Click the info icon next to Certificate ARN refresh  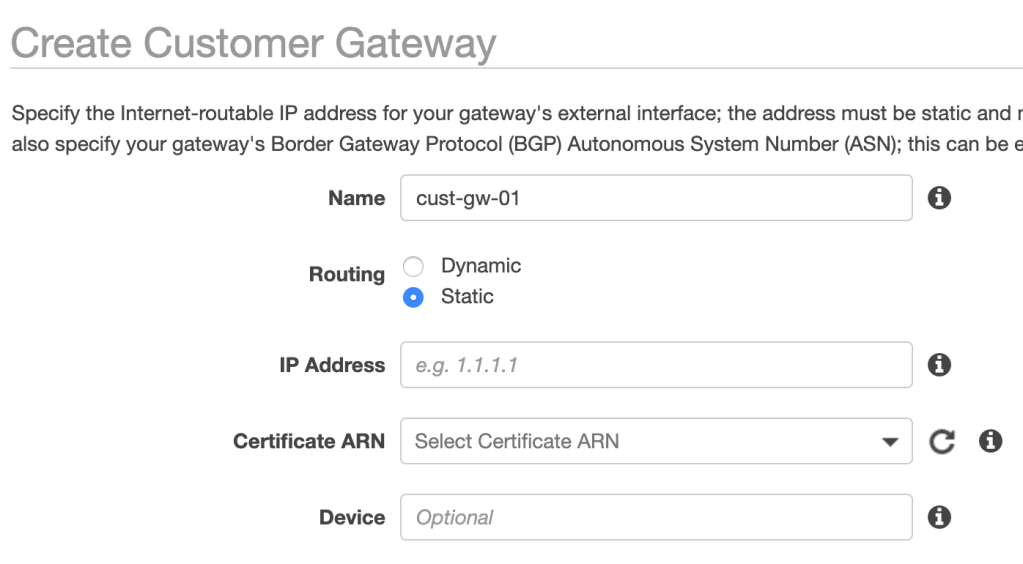990,441
